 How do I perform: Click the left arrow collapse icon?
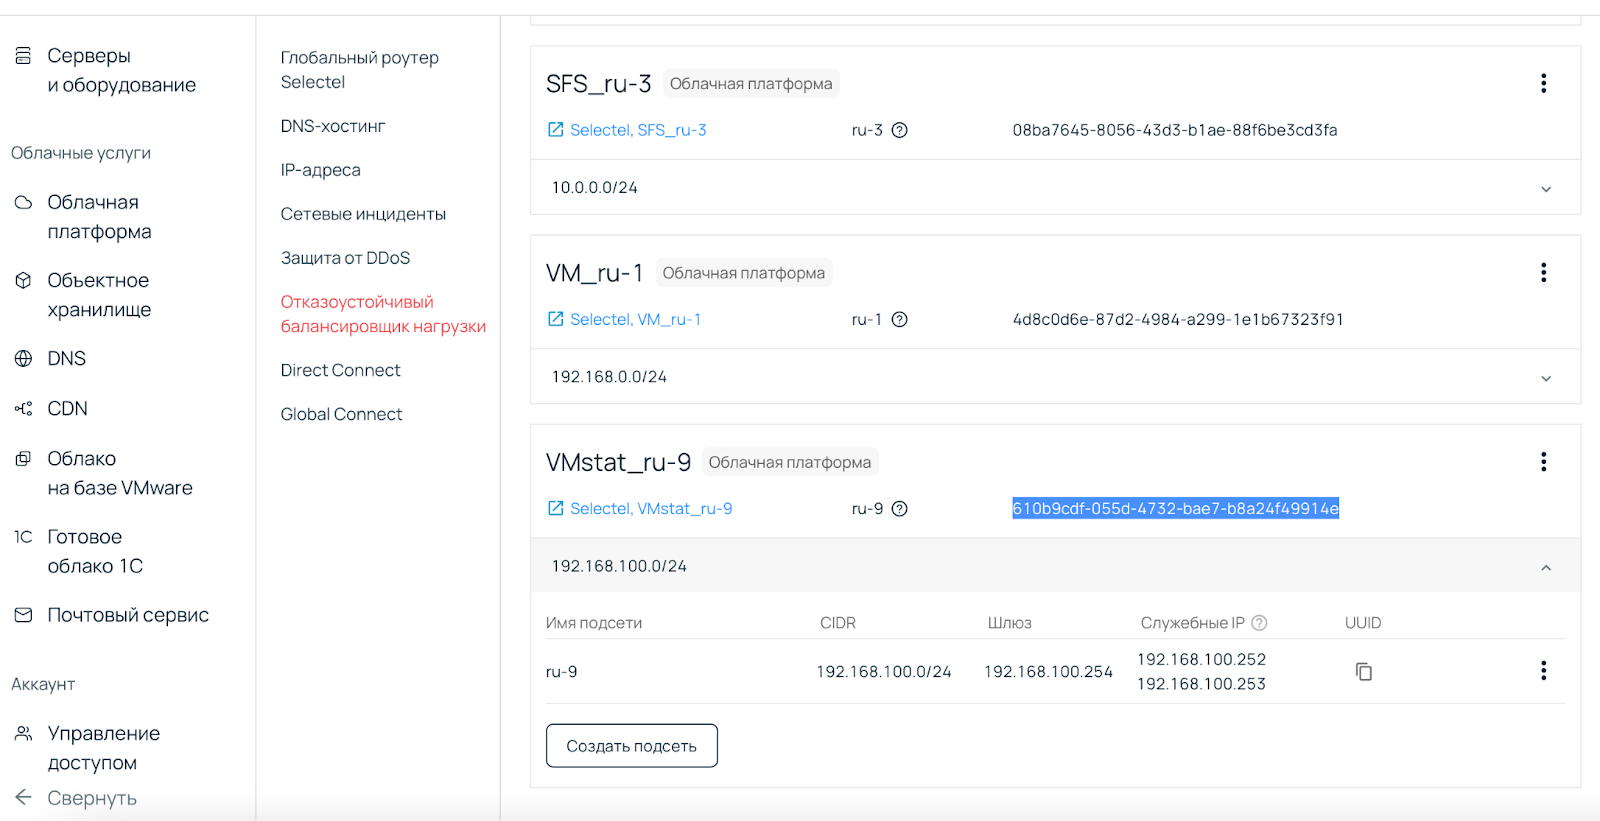[23, 797]
